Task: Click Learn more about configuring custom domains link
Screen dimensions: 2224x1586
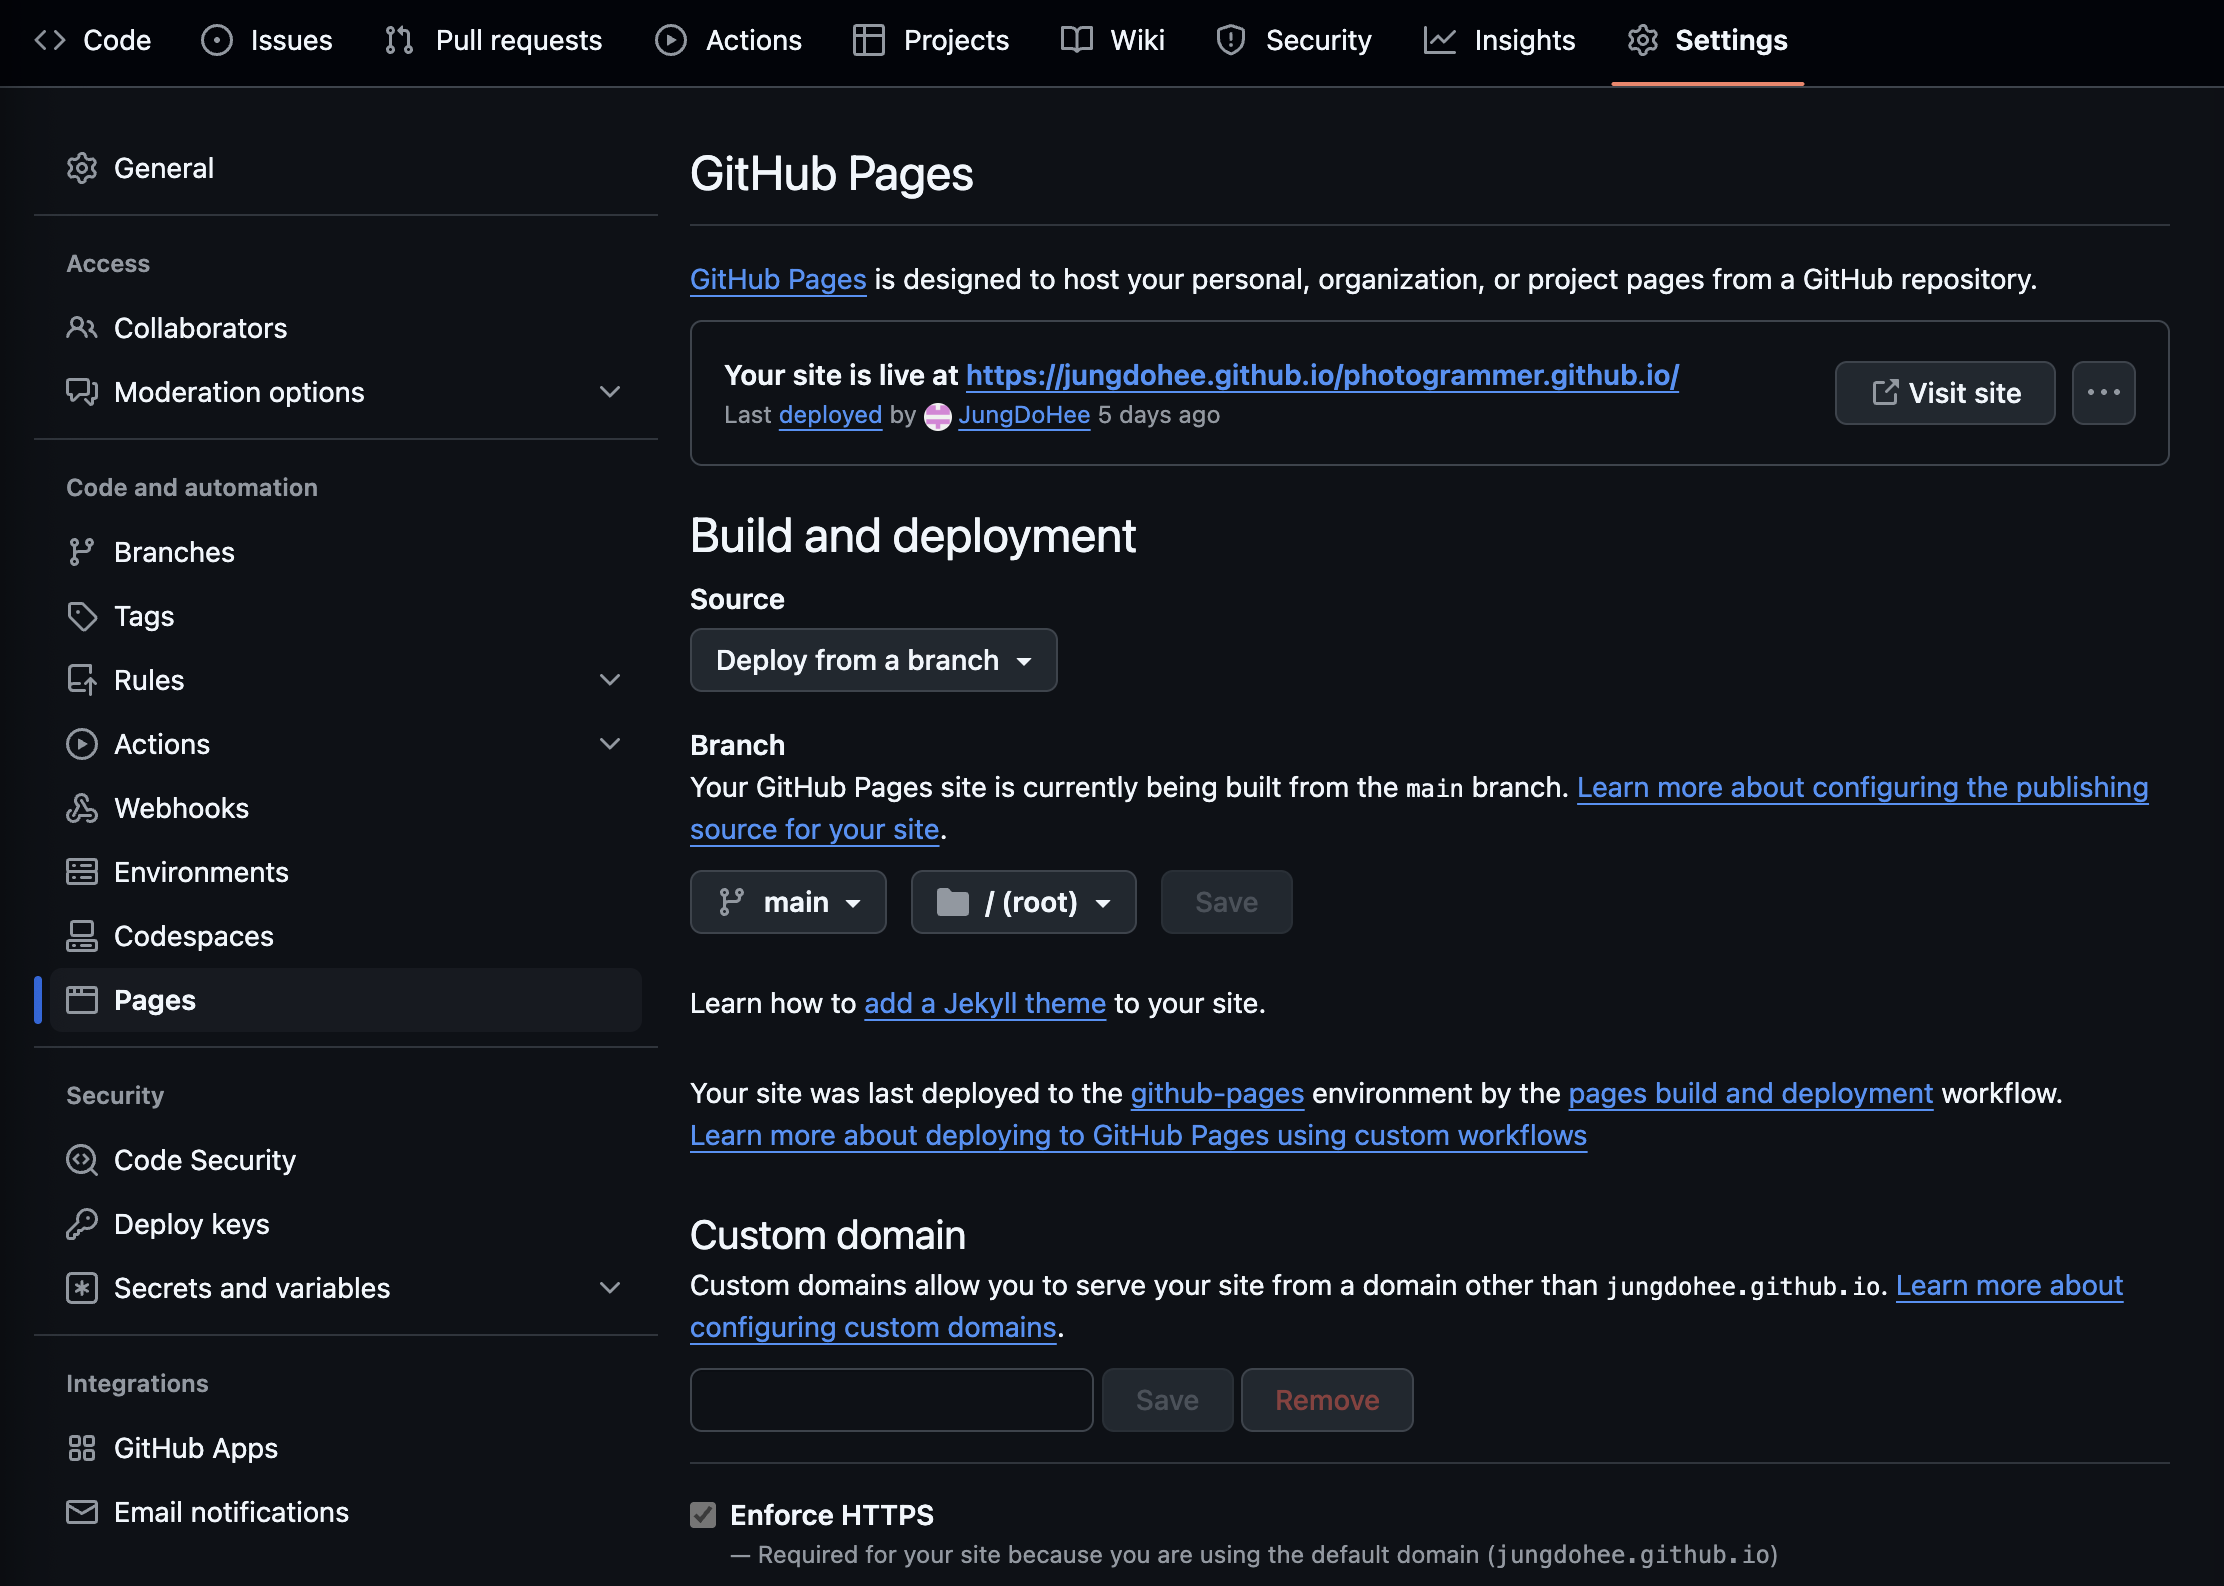Action: 873,1327
